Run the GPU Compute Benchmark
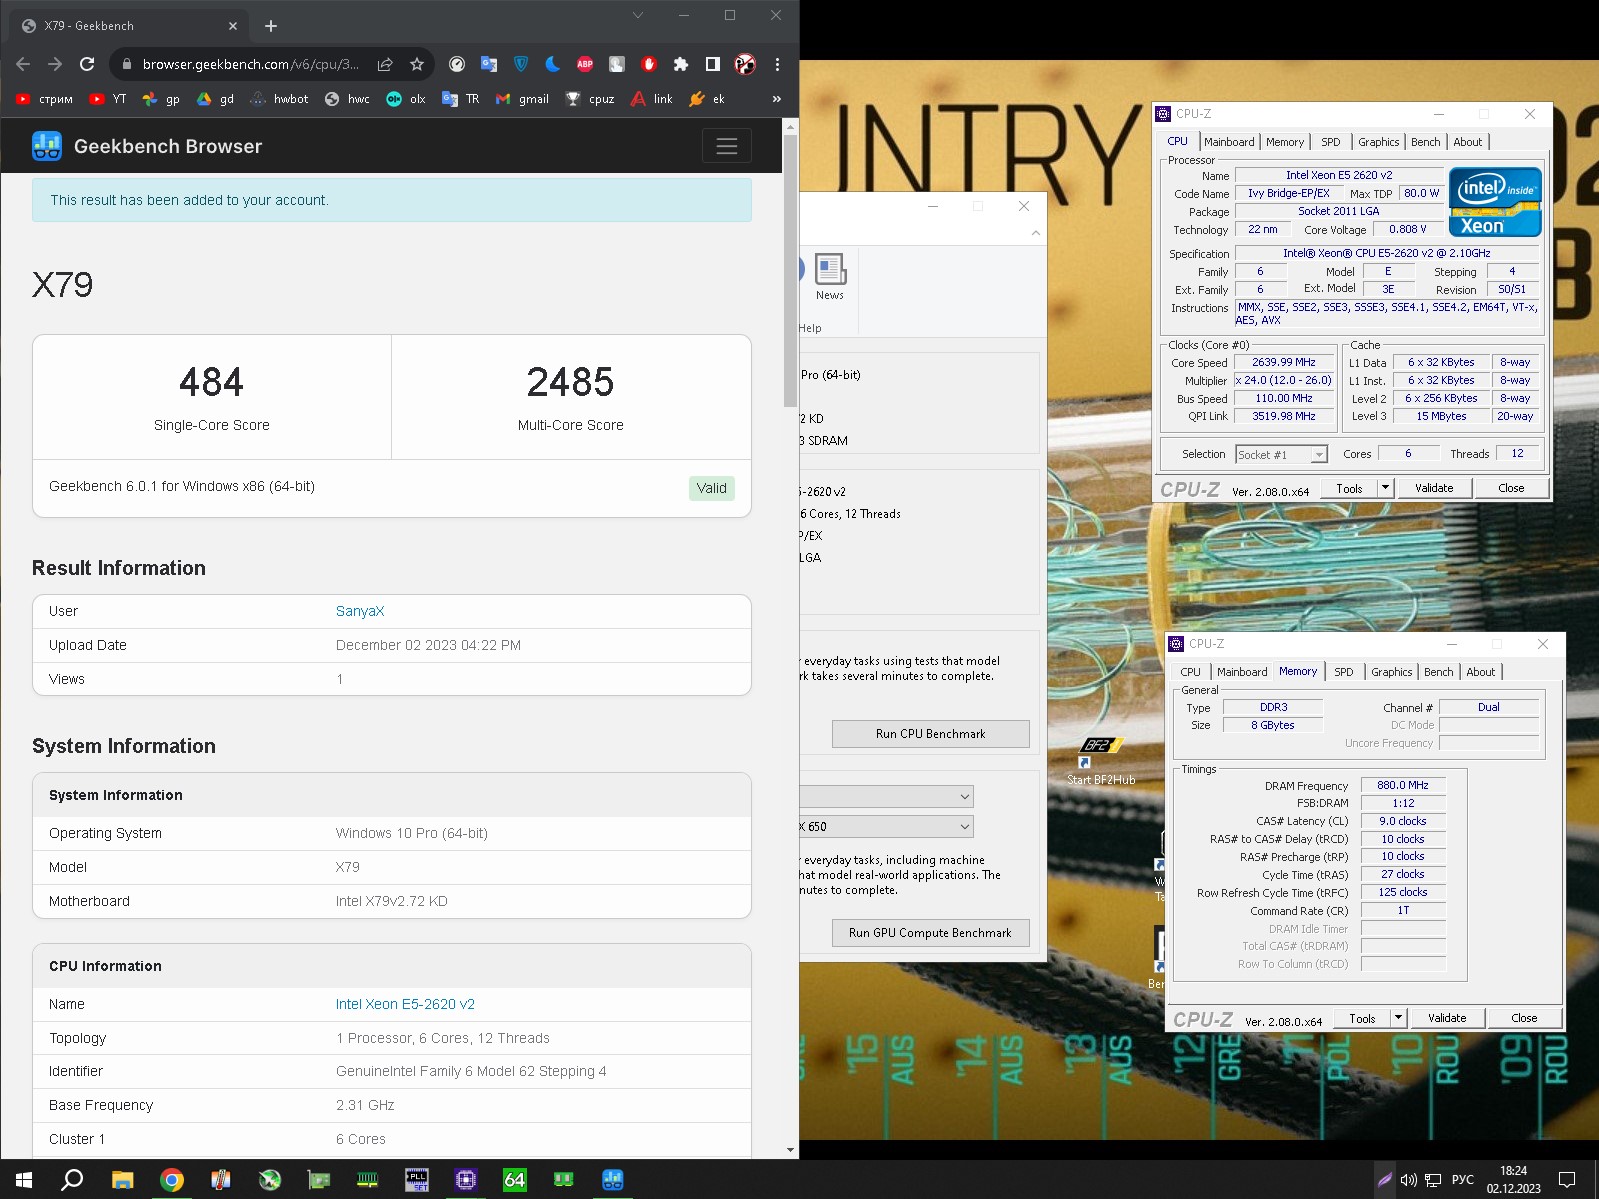The width and height of the screenshot is (1599, 1199). coord(931,933)
